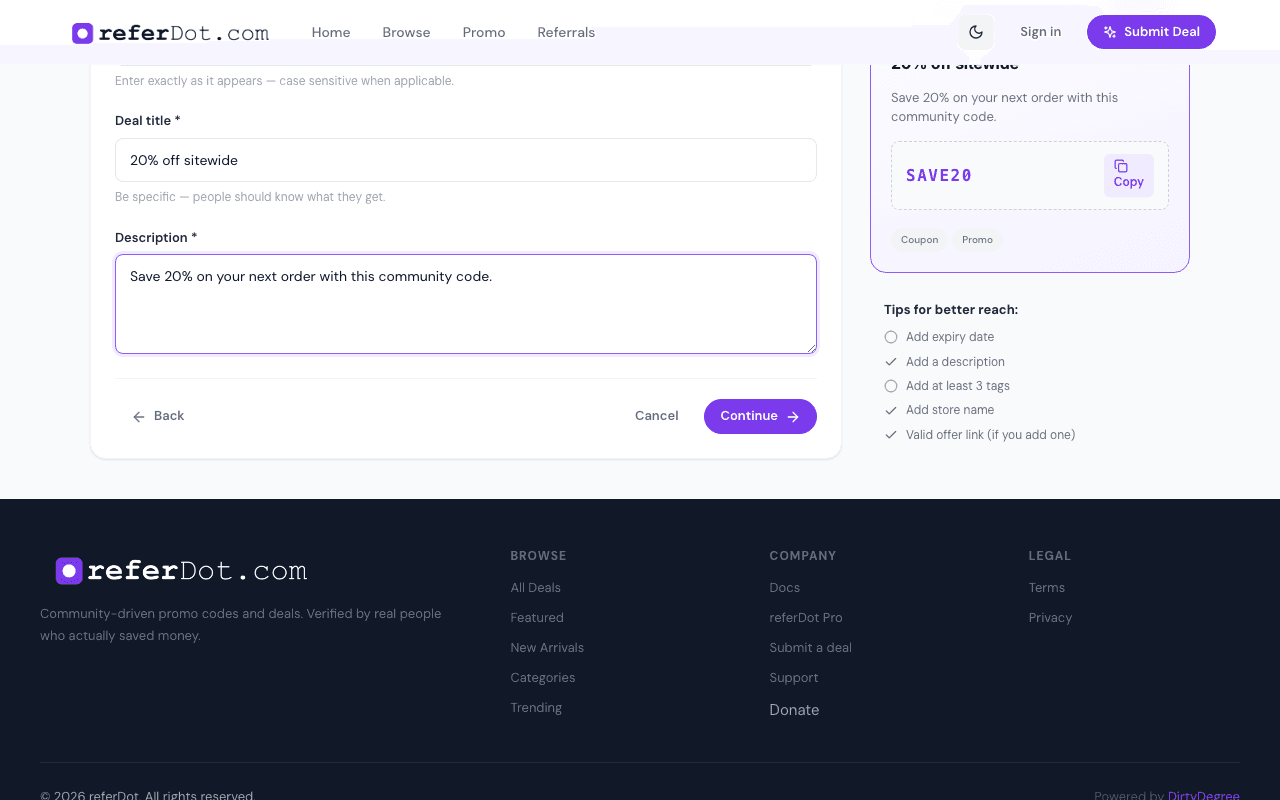
Task: Click the right arrow icon on Continue
Action: click(793, 417)
